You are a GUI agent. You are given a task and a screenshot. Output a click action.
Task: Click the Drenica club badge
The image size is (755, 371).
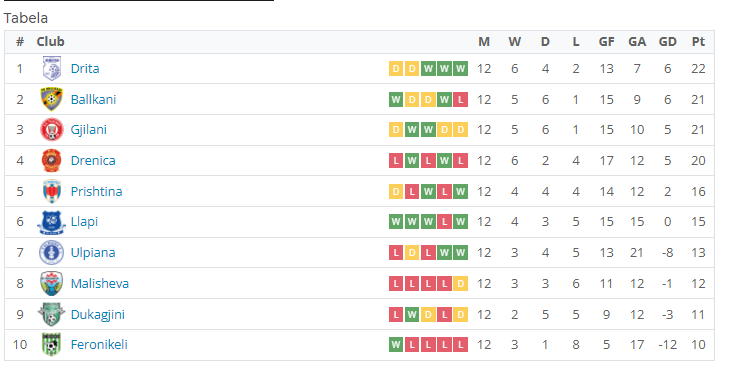(x=52, y=160)
